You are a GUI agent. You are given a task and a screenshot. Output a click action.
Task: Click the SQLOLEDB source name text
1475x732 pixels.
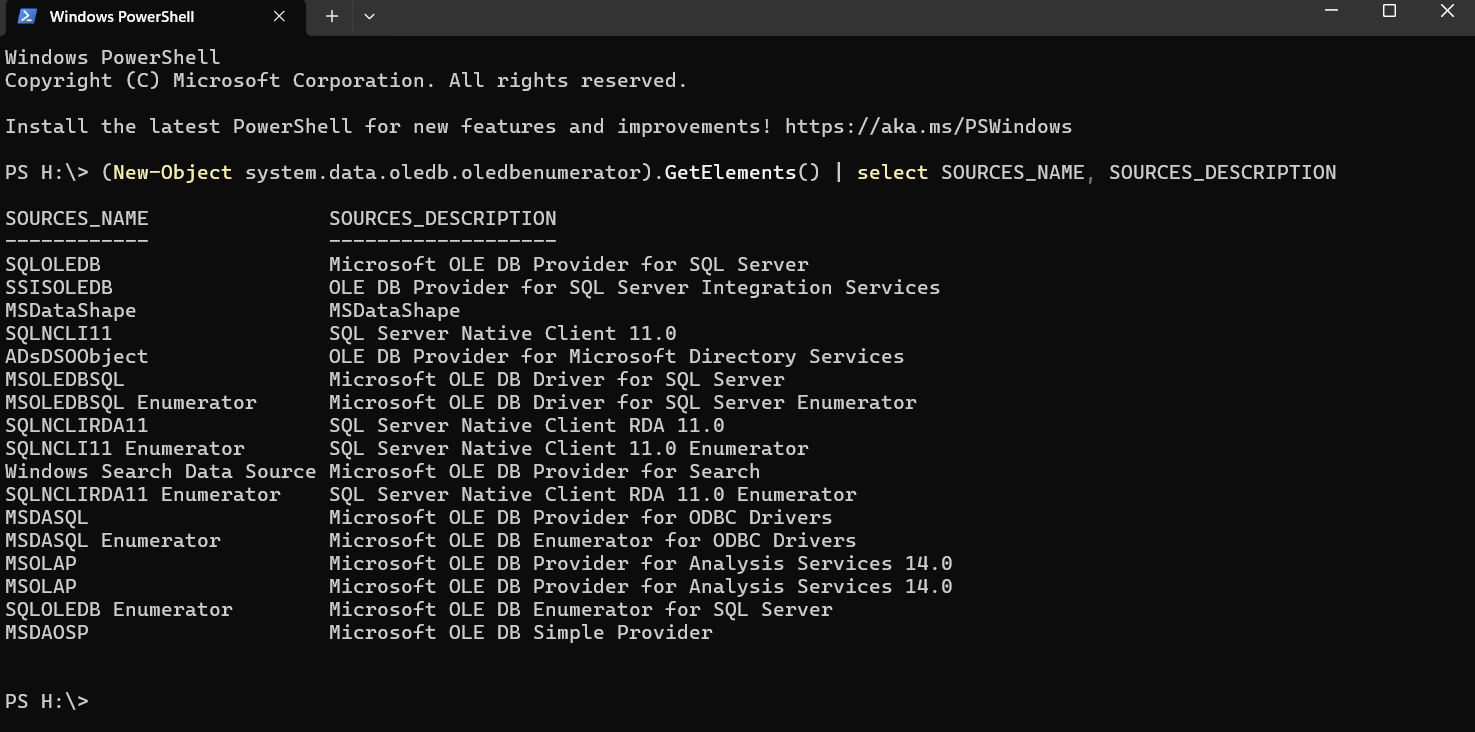pyautogui.click(x=53, y=264)
